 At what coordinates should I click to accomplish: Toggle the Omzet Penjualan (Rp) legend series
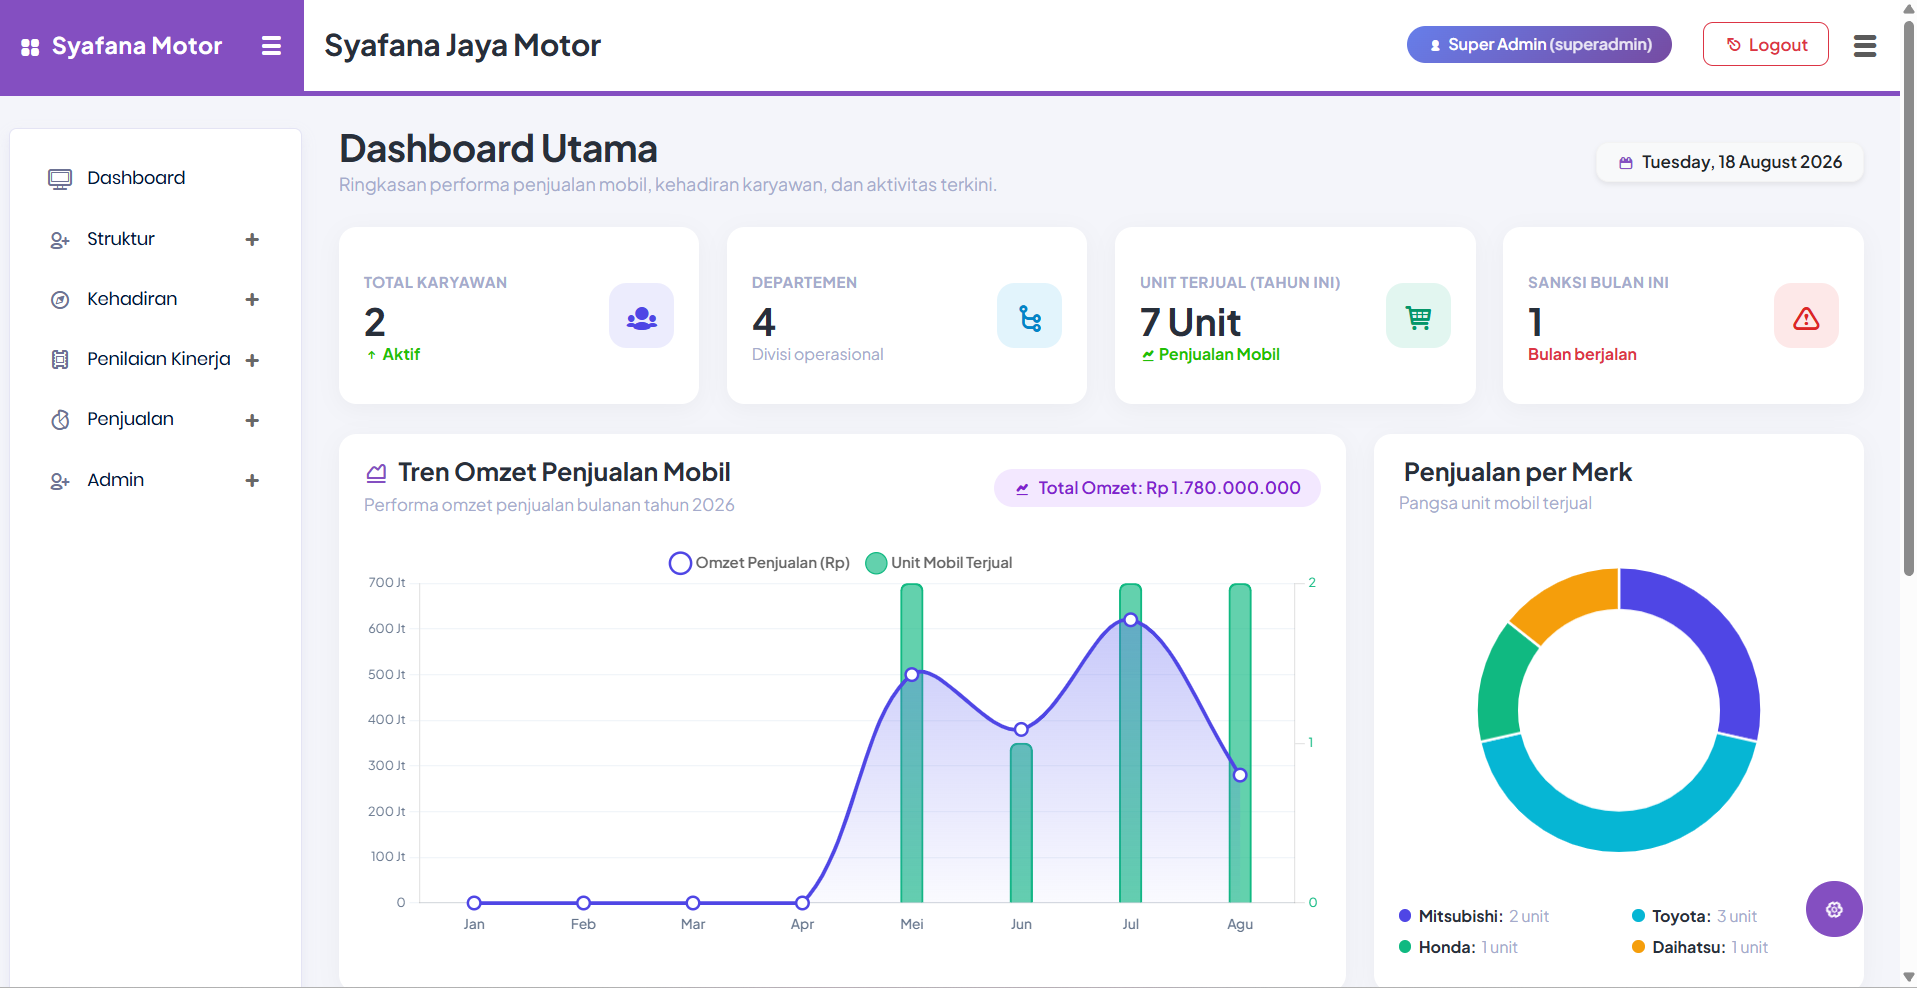[759, 563]
